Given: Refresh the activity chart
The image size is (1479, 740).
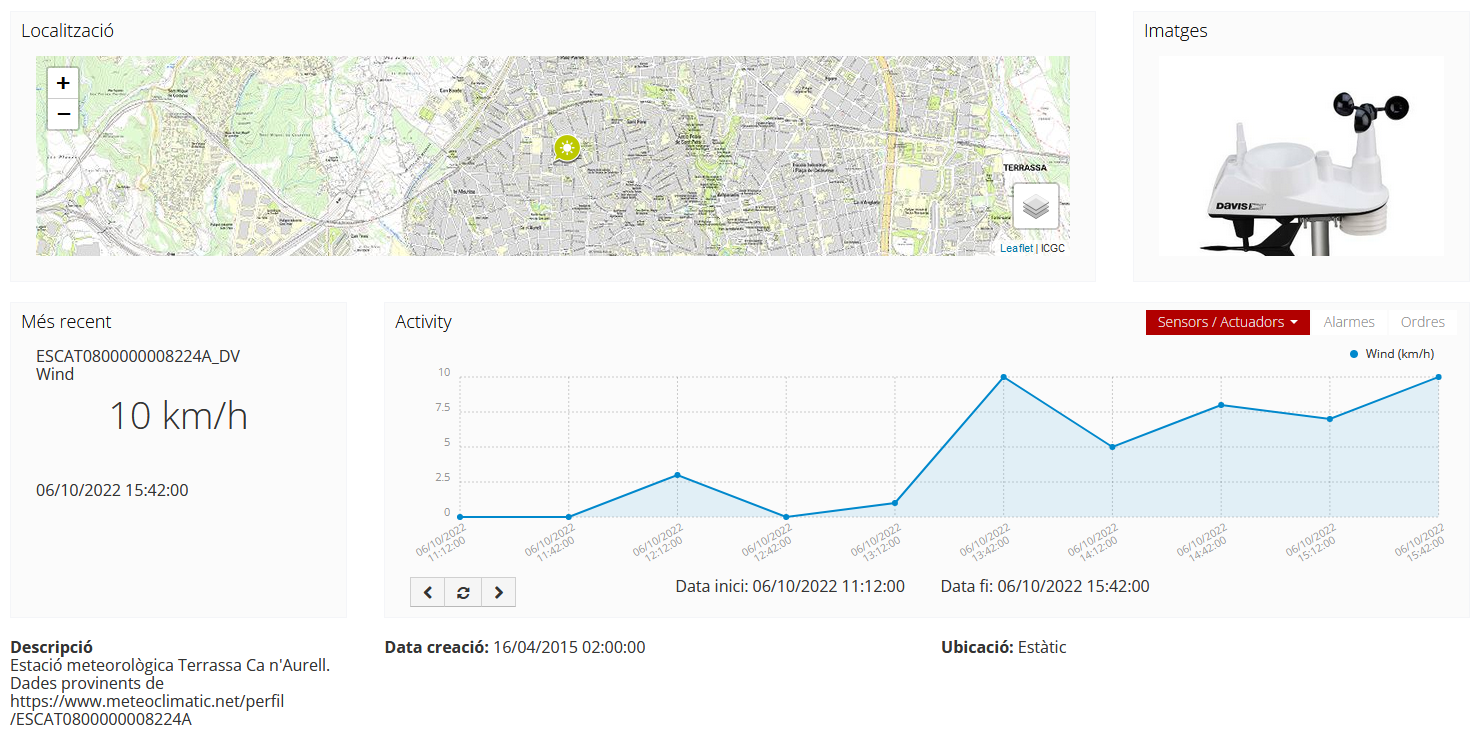Looking at the screenshot, I should pyautogui.click(x=463, y=592).
